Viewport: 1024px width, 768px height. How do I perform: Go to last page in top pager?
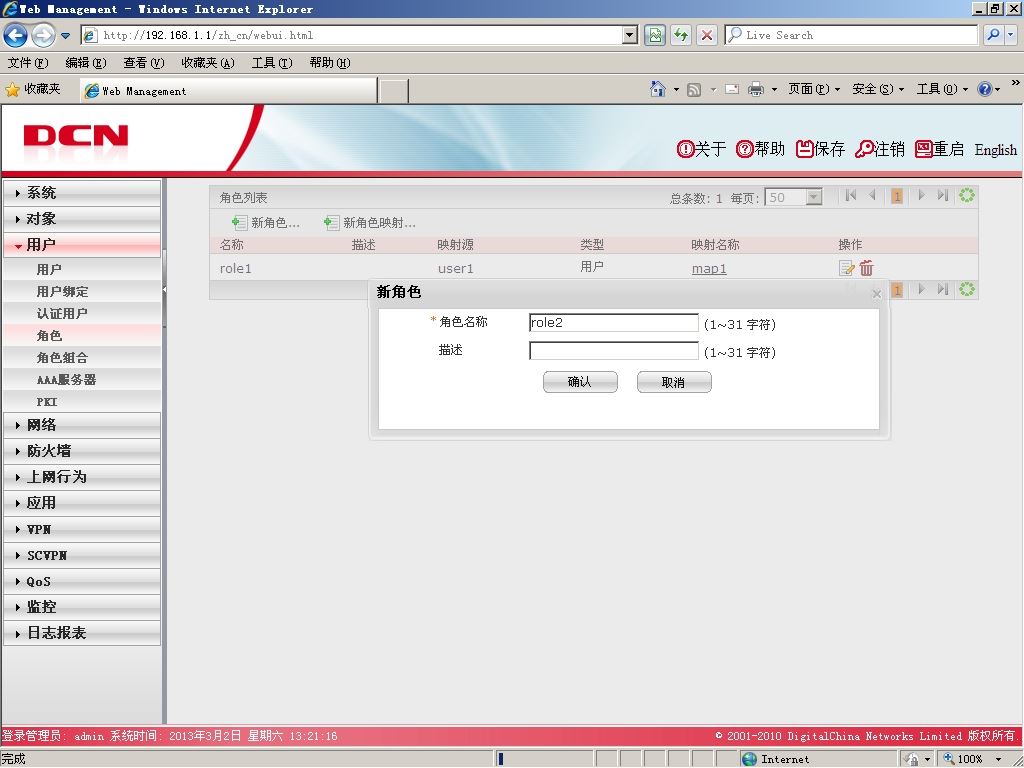point(942,195)
